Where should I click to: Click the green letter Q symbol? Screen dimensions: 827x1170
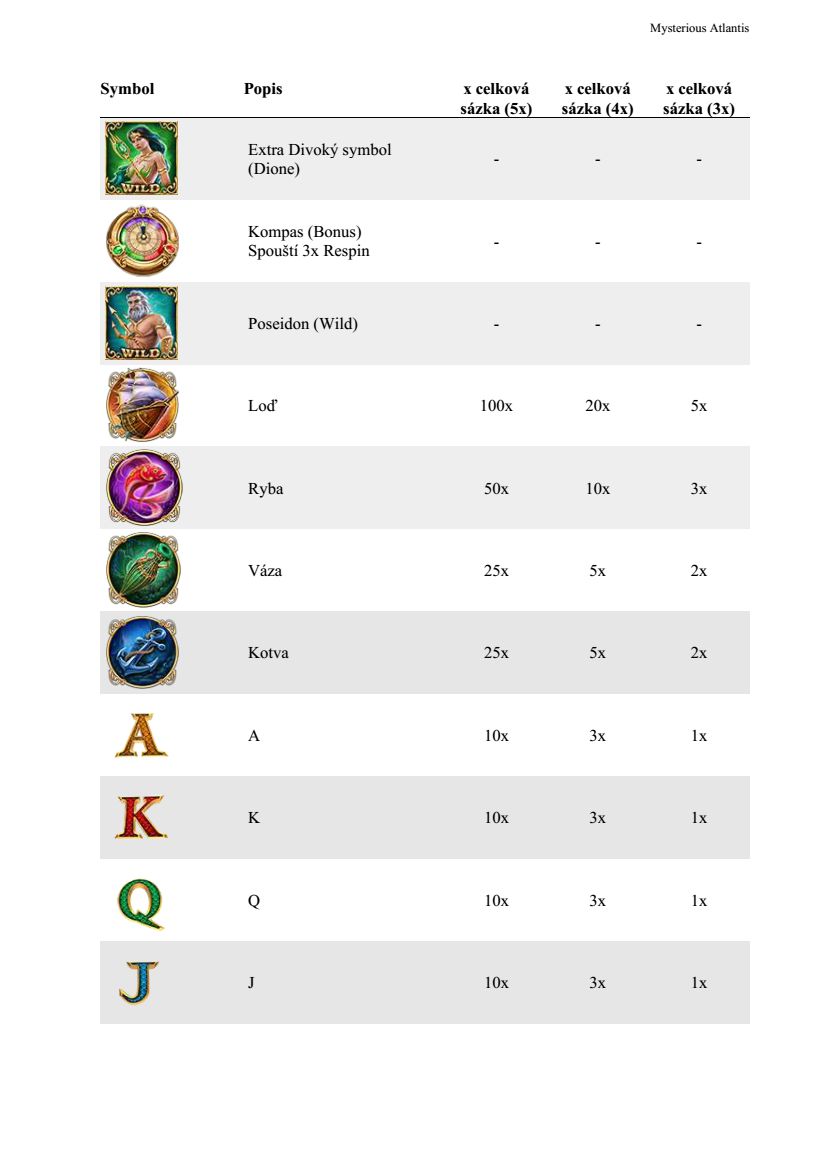(x=141, y=900)
